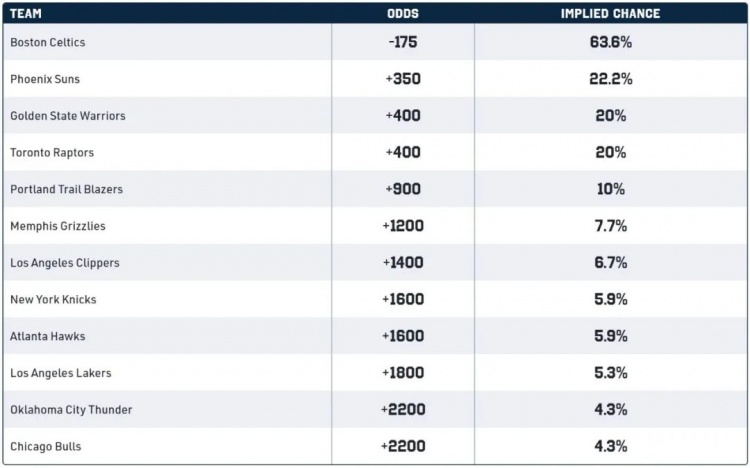Click Los Angeles Lakers team name
Screen dimensions: 750x468
[x=61, y=373]
